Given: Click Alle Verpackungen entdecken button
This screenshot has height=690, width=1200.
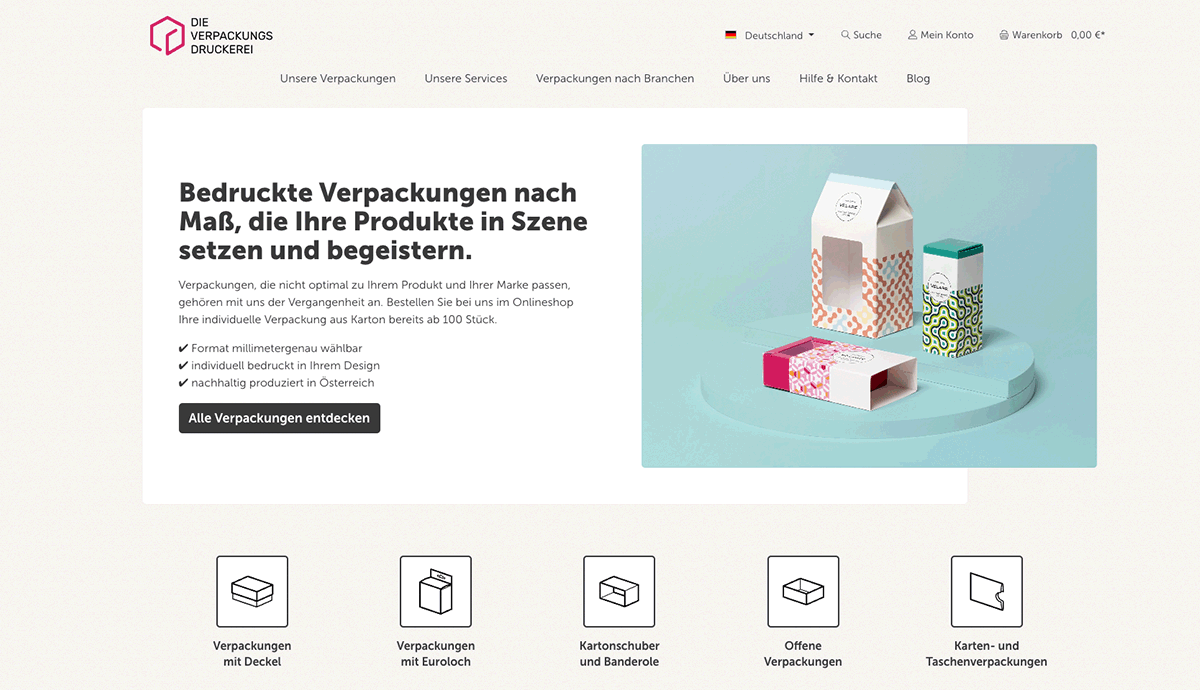Looking at the screenshot, I should [x=280, y=418].
